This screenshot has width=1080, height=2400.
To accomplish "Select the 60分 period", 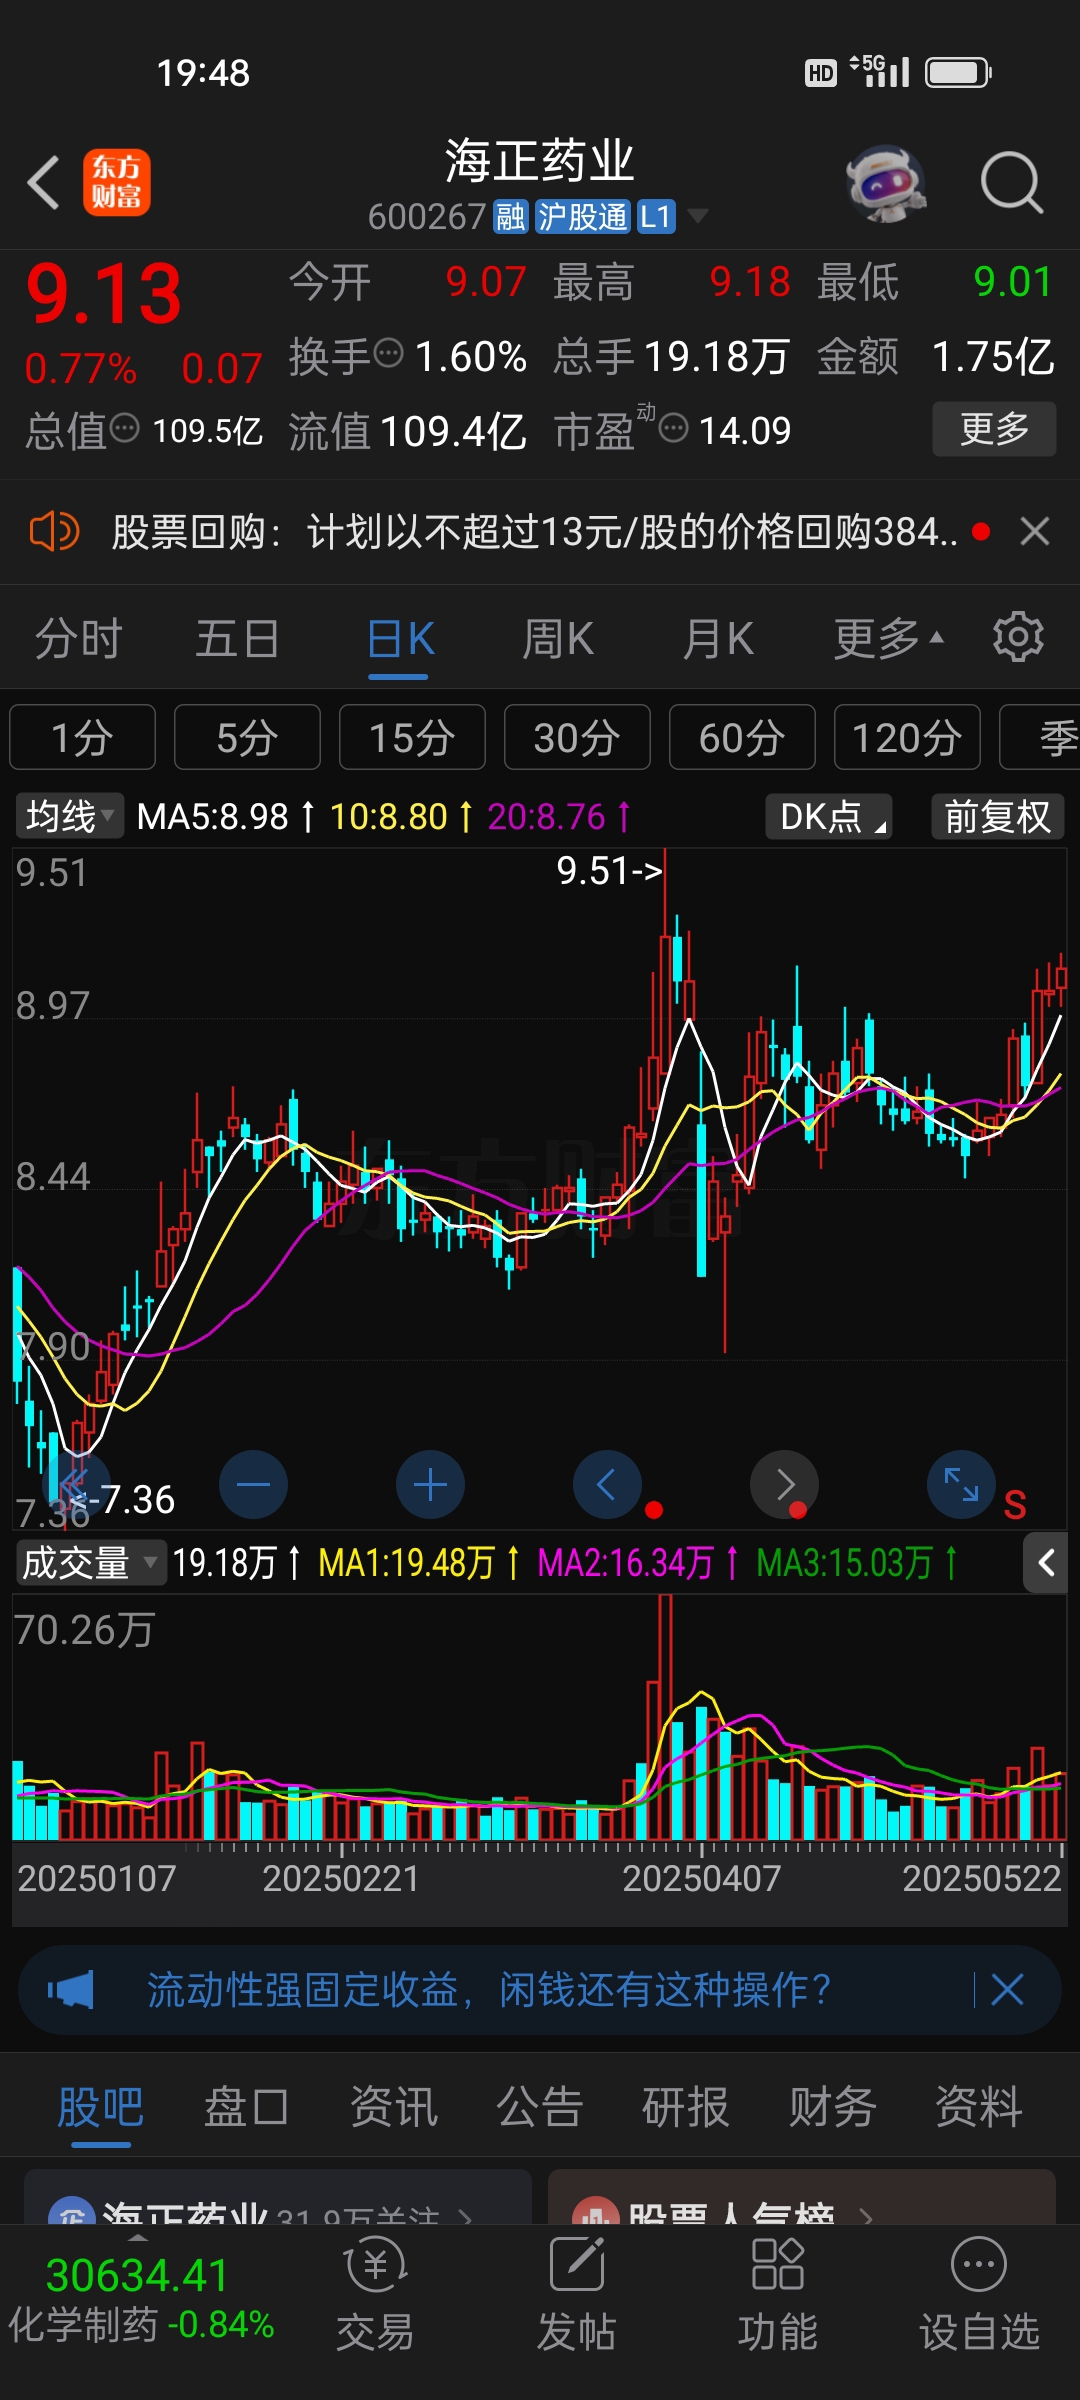I will [742, 738].
